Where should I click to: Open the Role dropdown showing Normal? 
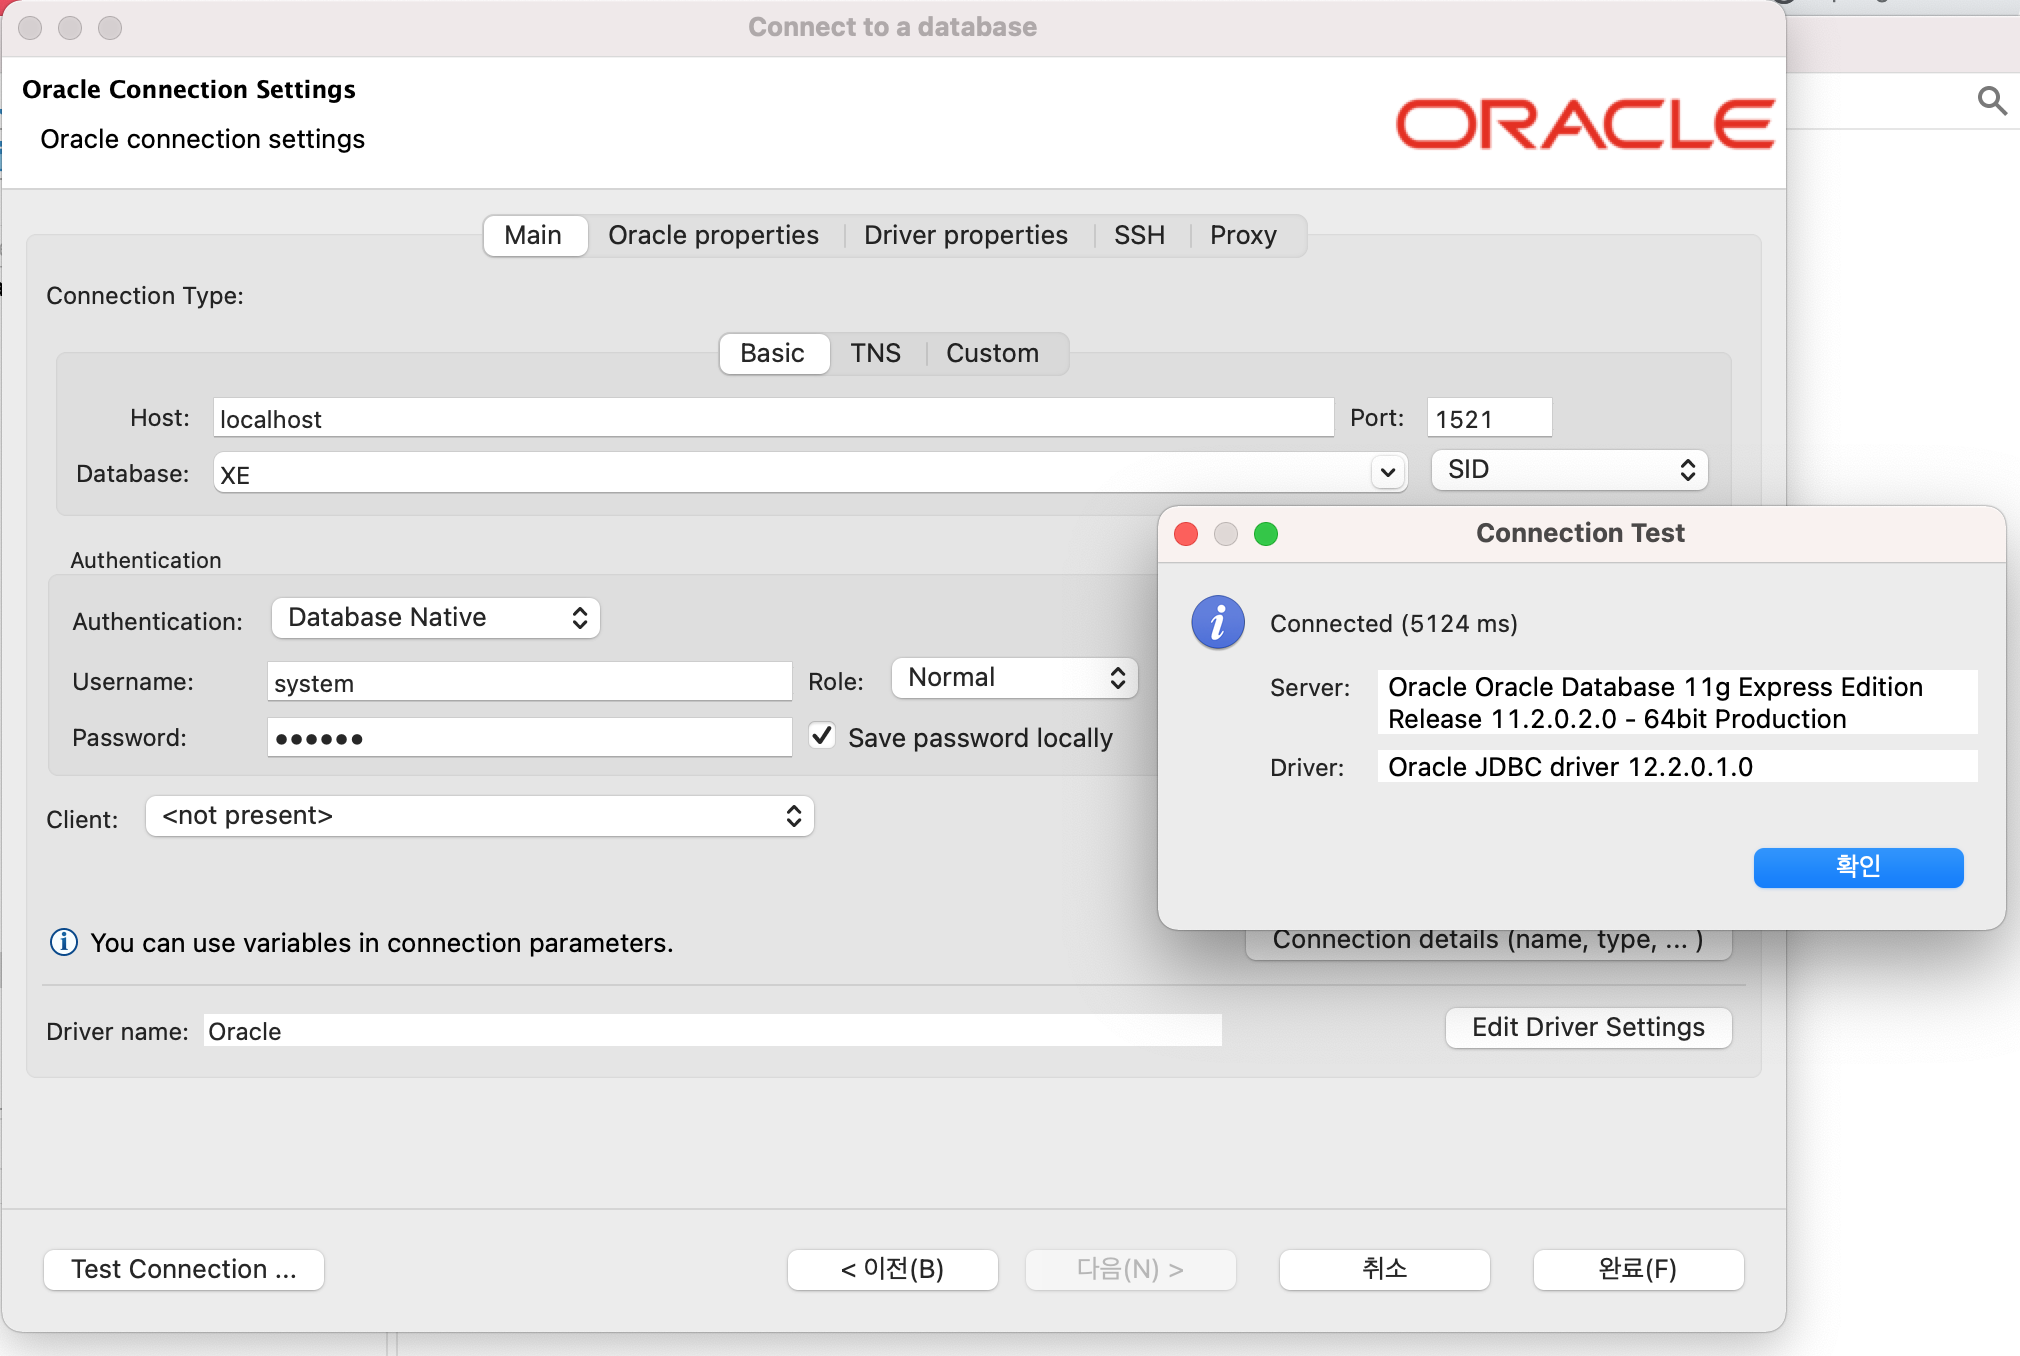pyautogui.click(x=1014, y=678)
